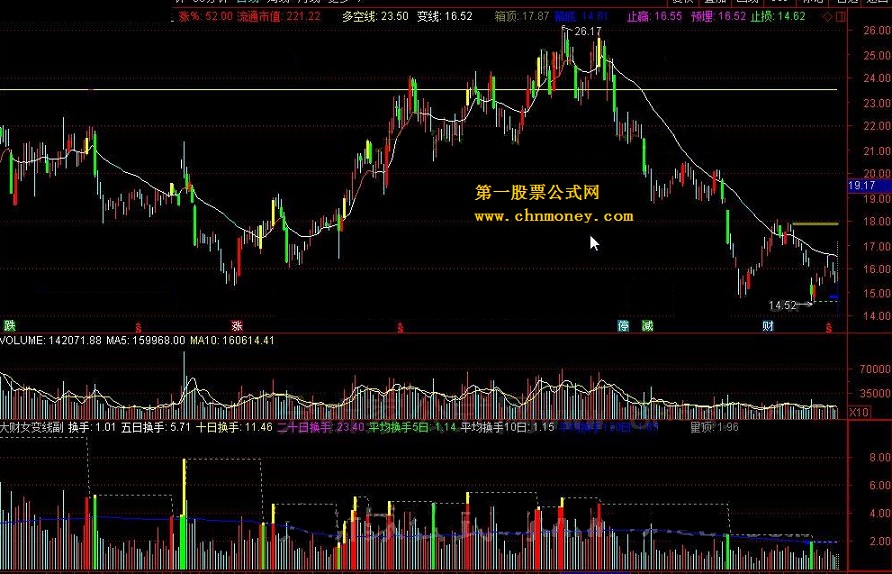Screen dimensions: 892x574
Task: Click the 变线: 16.52 indicator label
Action: [x=445, y=16]
